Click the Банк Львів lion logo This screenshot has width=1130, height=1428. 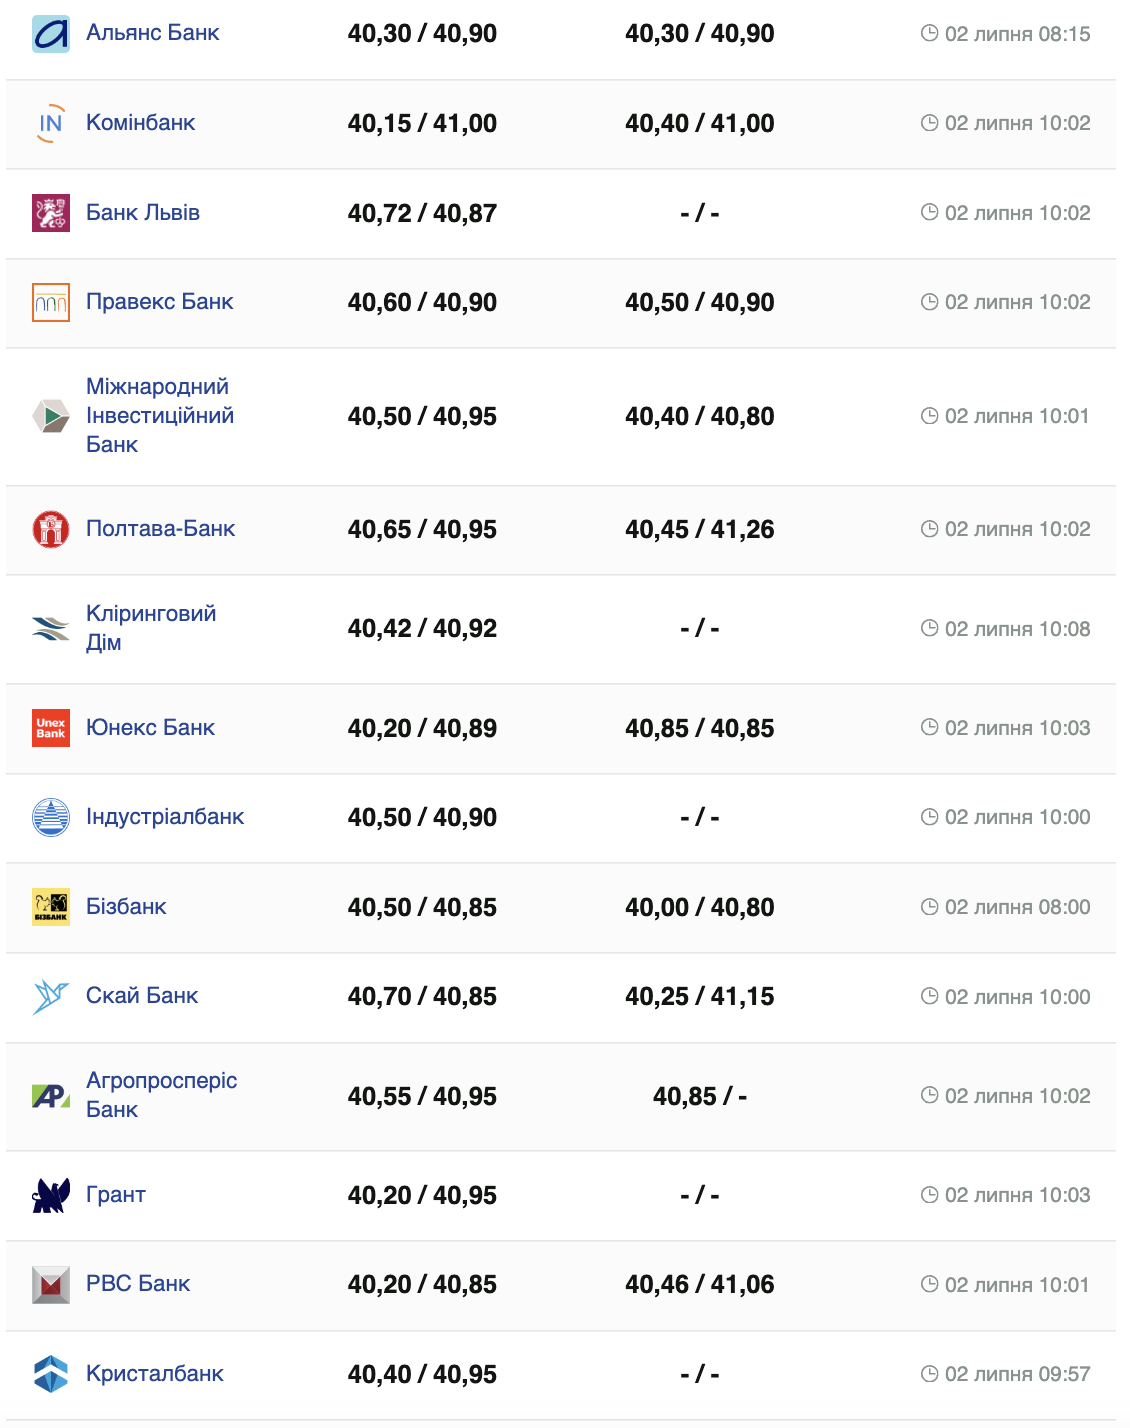51,213
